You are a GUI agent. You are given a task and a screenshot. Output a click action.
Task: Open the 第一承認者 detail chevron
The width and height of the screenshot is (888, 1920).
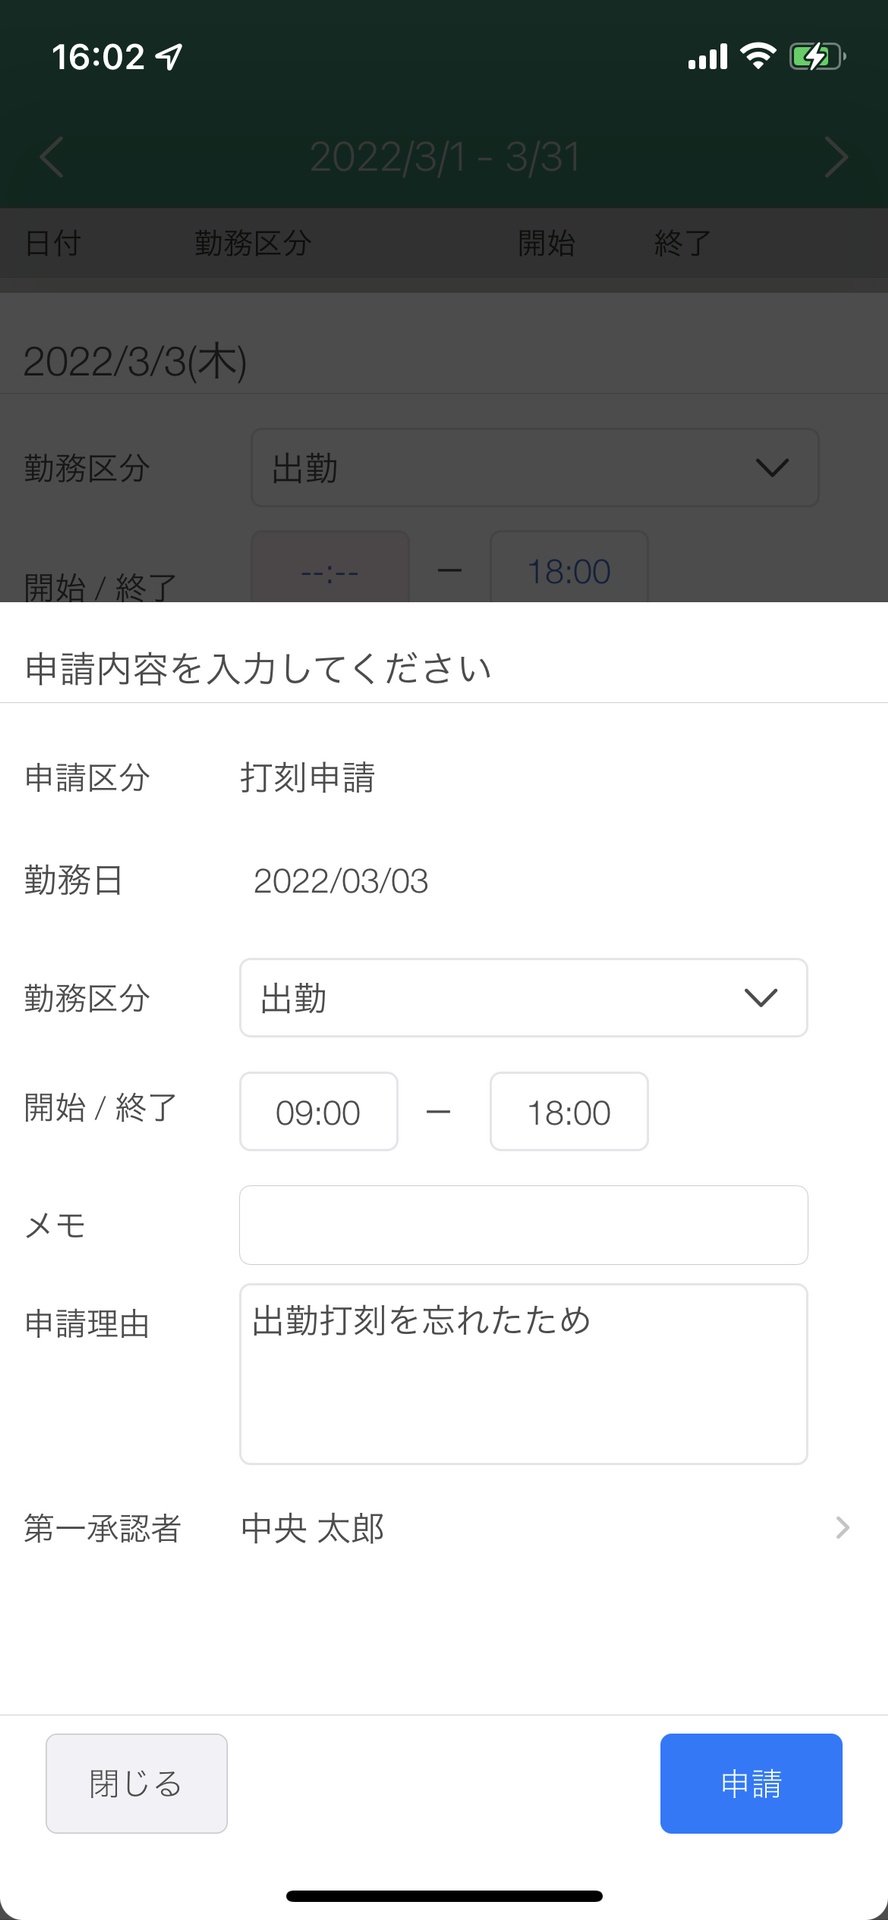[x=843, y=1527]
